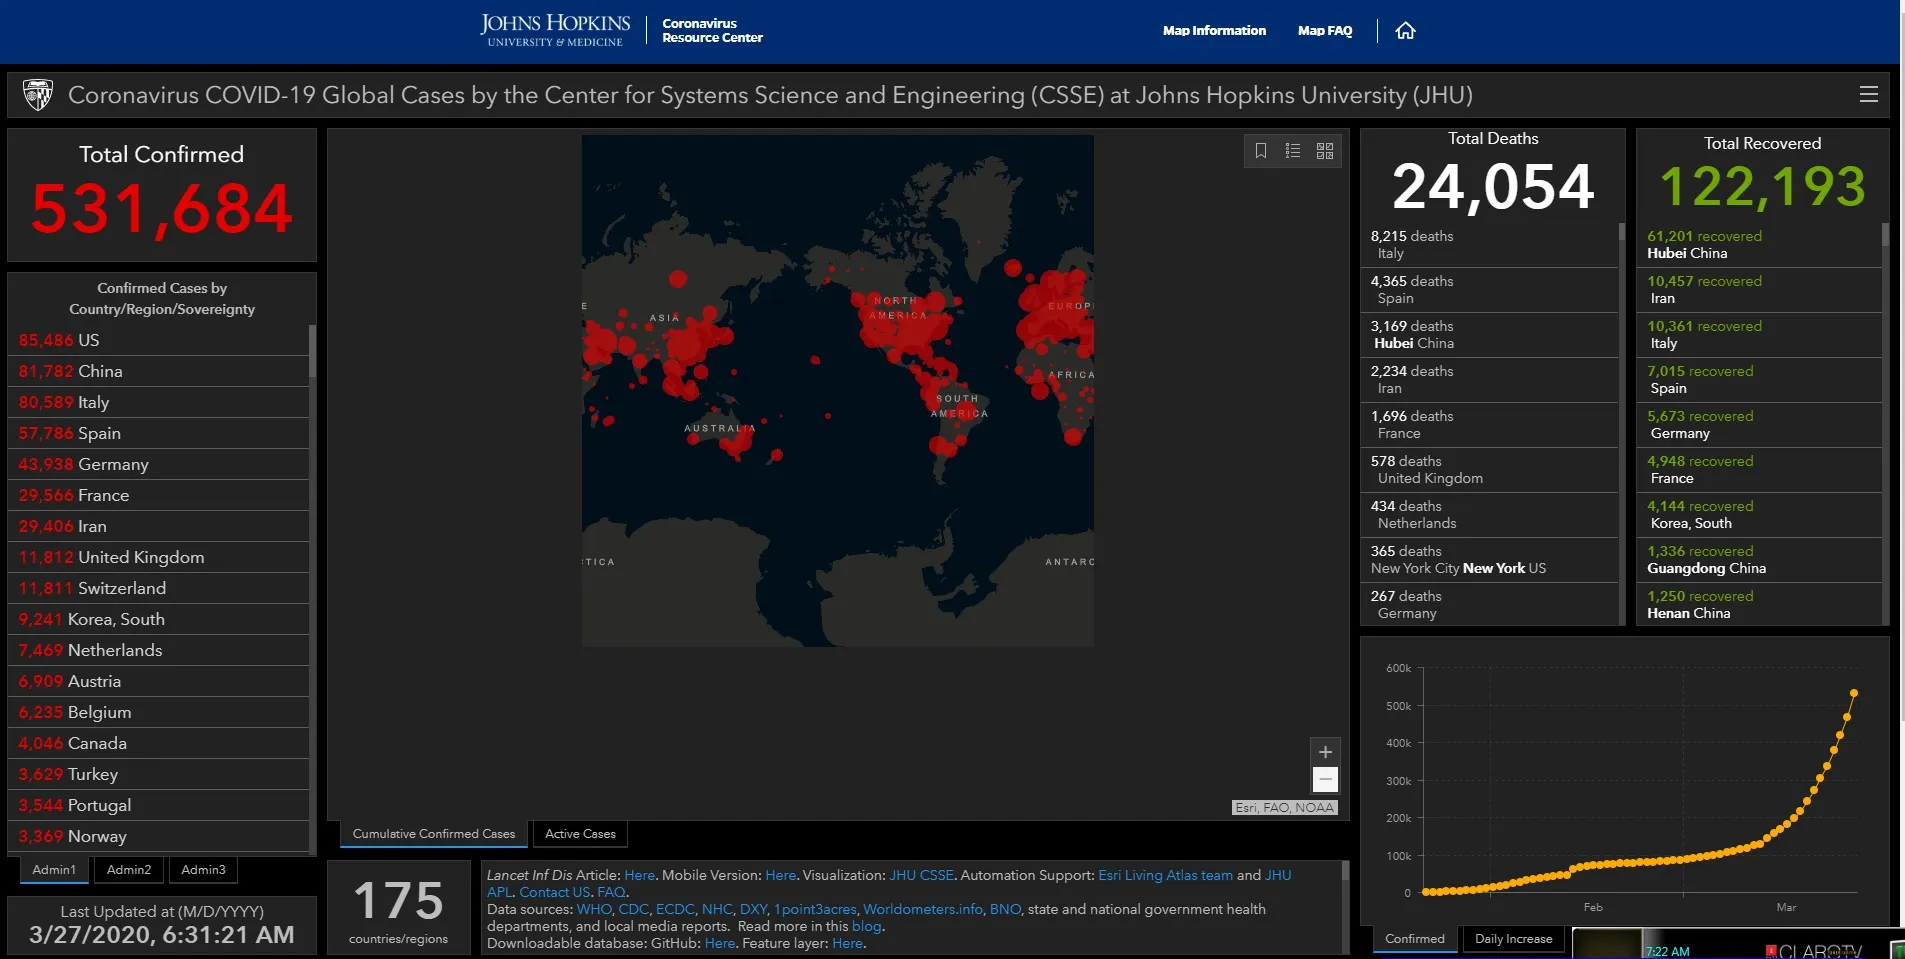
Task: Select Iran row with 29,406 cases
Action: point(159,526)
